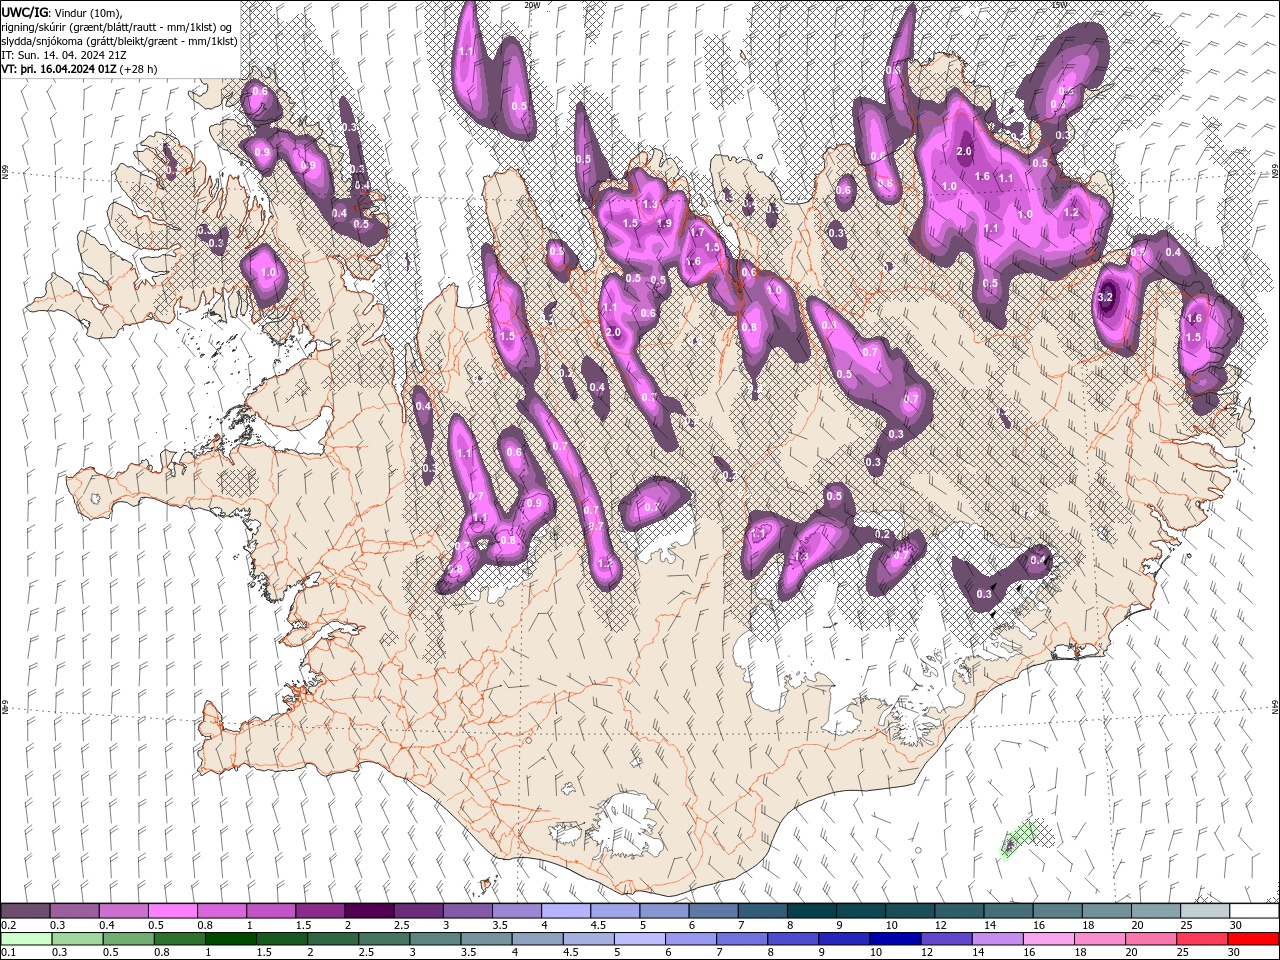
Task: Click the violet 14–16 lower legend swatch
Action: [998, 938]
